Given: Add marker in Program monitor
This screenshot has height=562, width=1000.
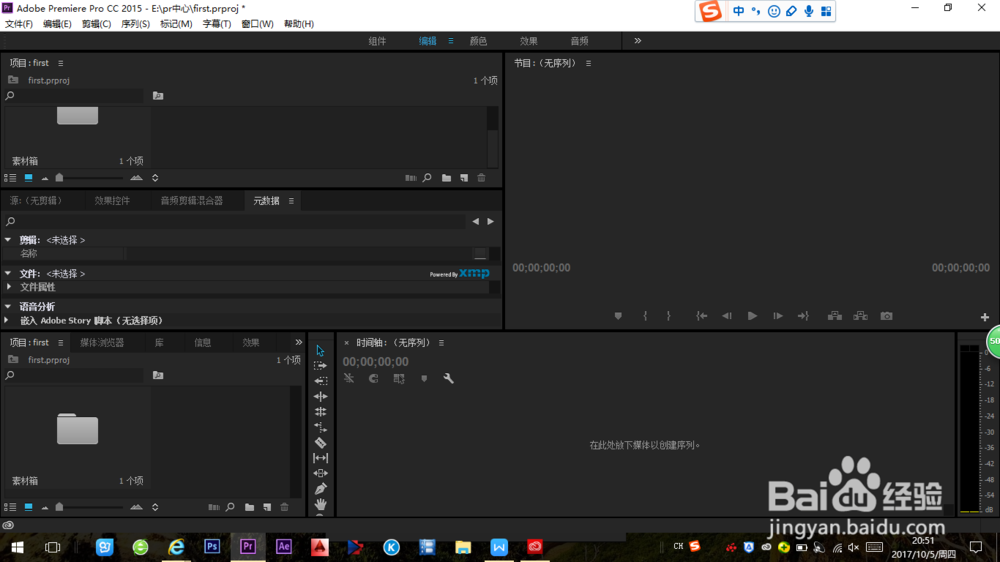Looking at the screenshot, I should pos(618,316).
